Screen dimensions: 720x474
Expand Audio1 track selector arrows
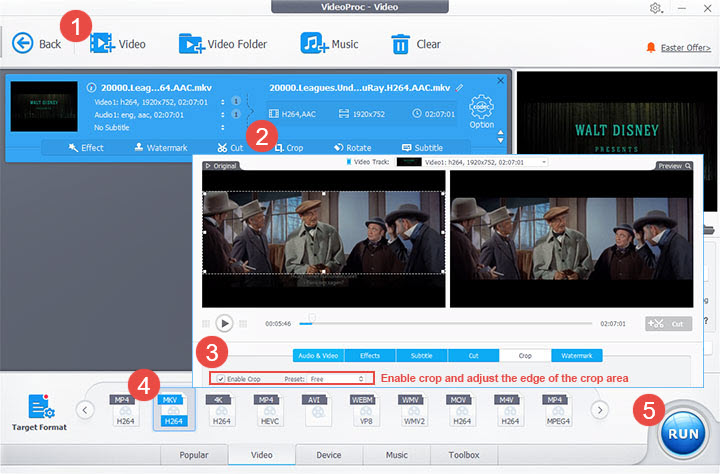tap(223, 115)
